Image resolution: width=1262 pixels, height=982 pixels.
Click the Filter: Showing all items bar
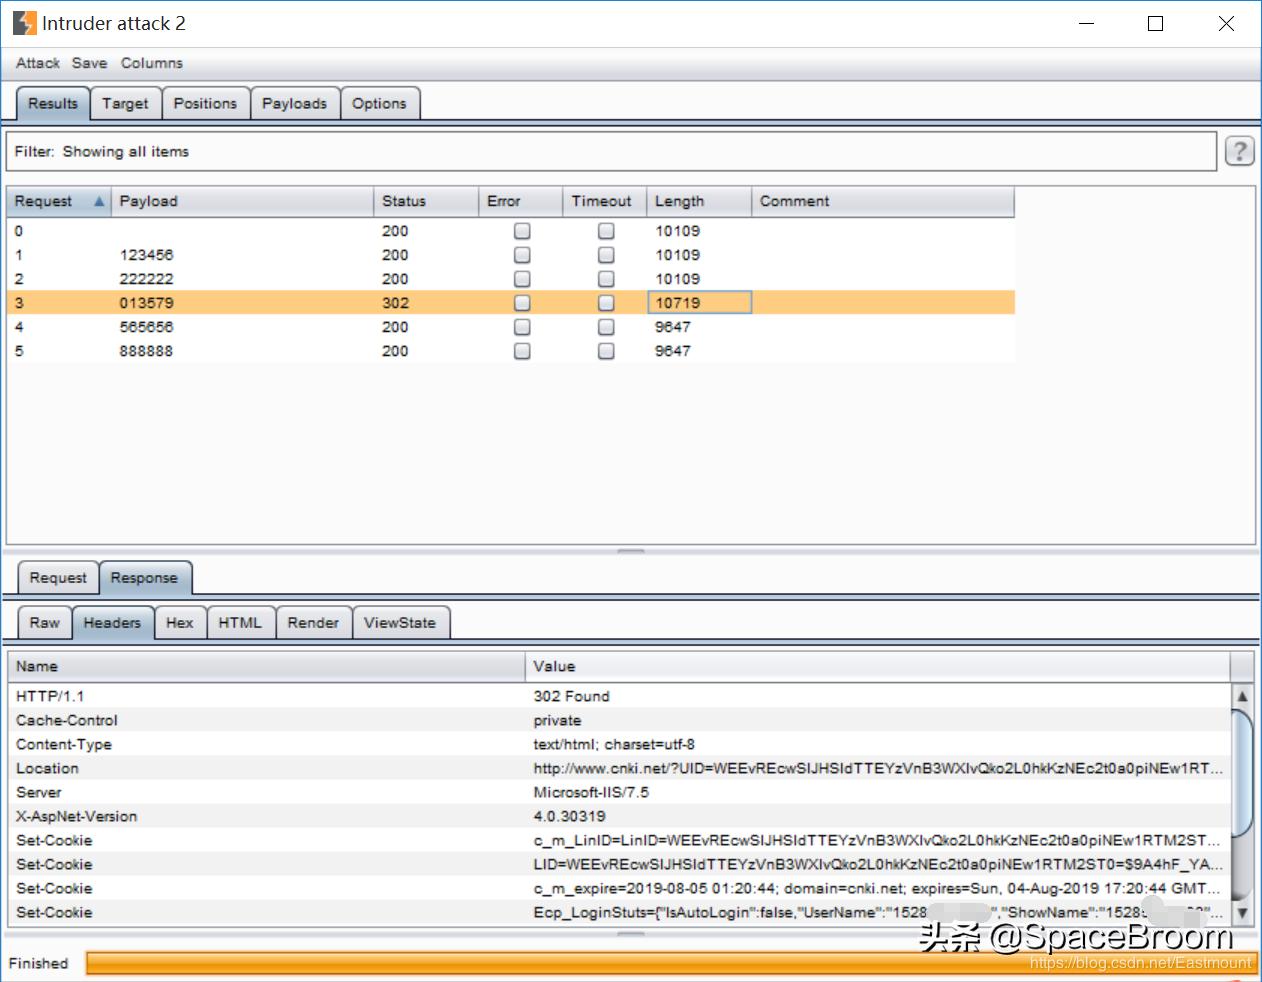[x=610, y=151]
